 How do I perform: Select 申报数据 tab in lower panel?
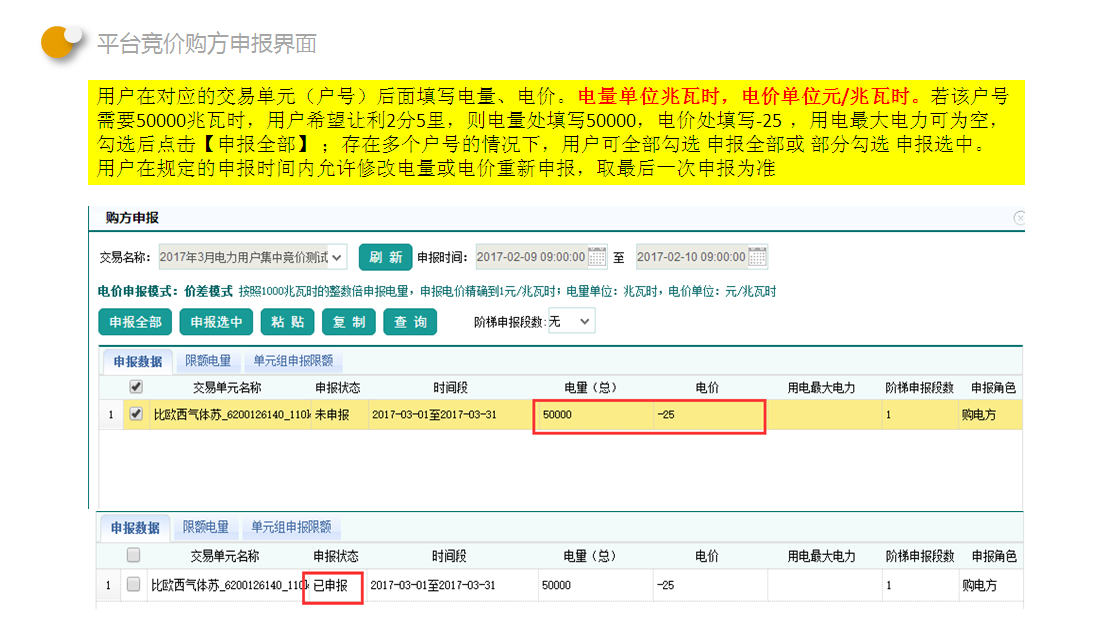[x=135, y=527]
